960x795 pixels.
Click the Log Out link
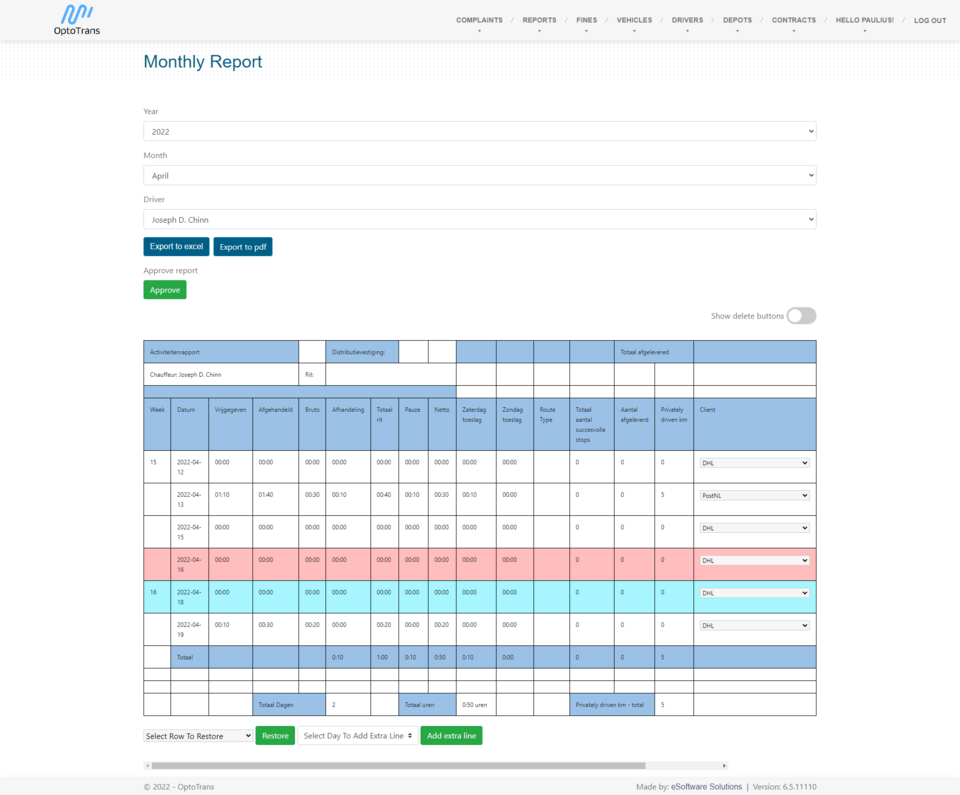pyautogui.click(x=929, y=20)
